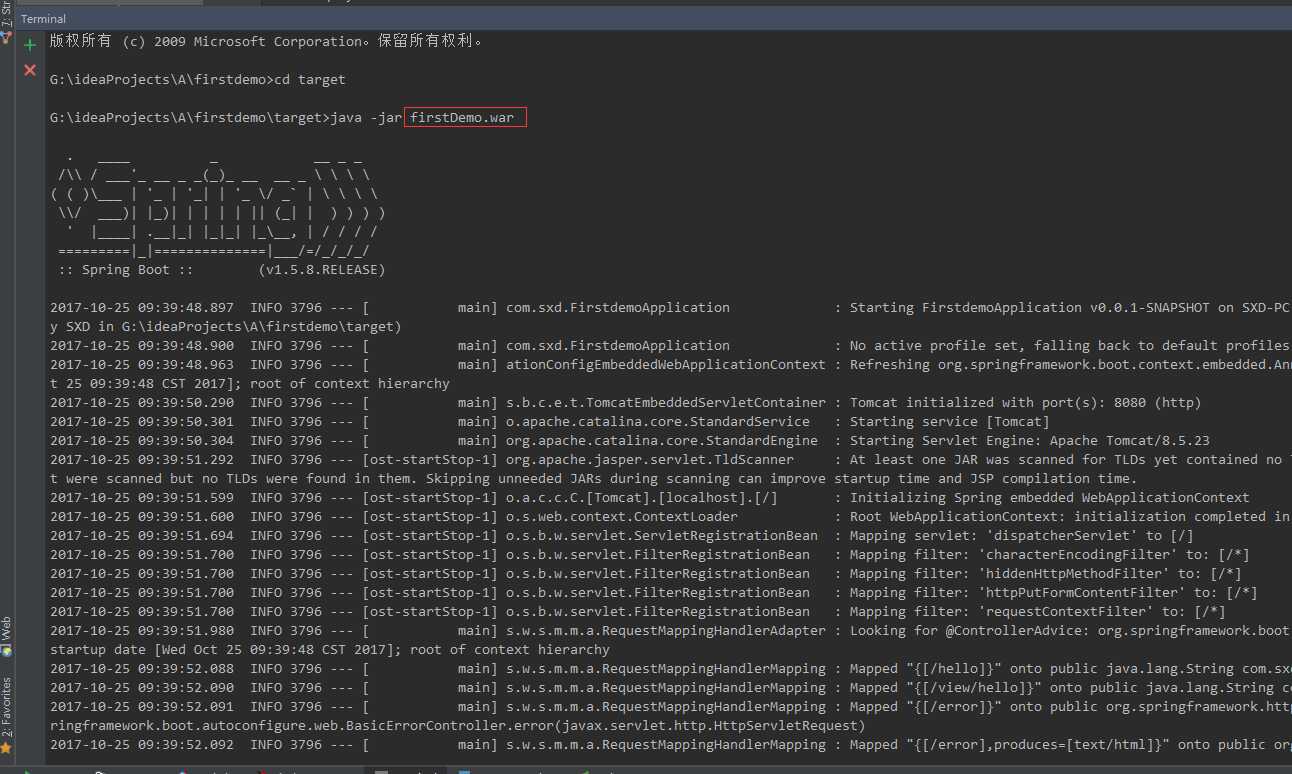The width and height of the screenshot is (1292, 774).
Task: Open the 2: Favorites tool window tab
Action: pos(6,714)
